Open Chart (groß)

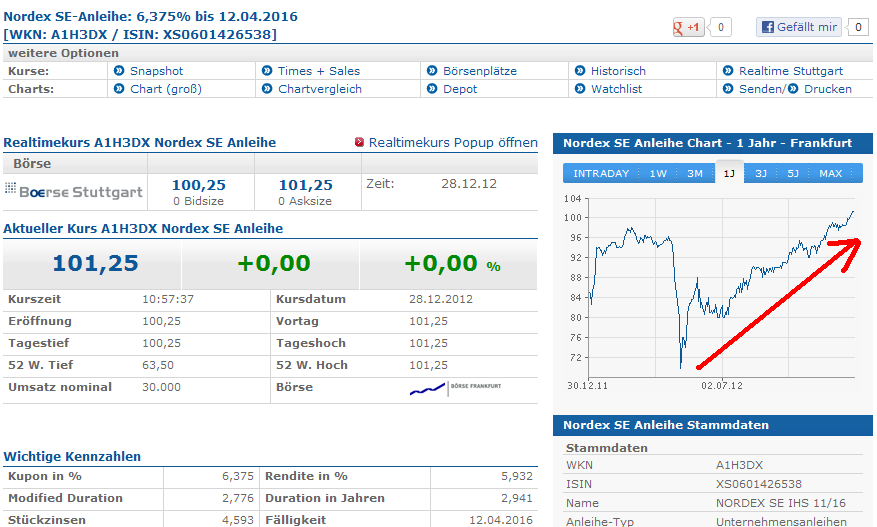(166, 89)
